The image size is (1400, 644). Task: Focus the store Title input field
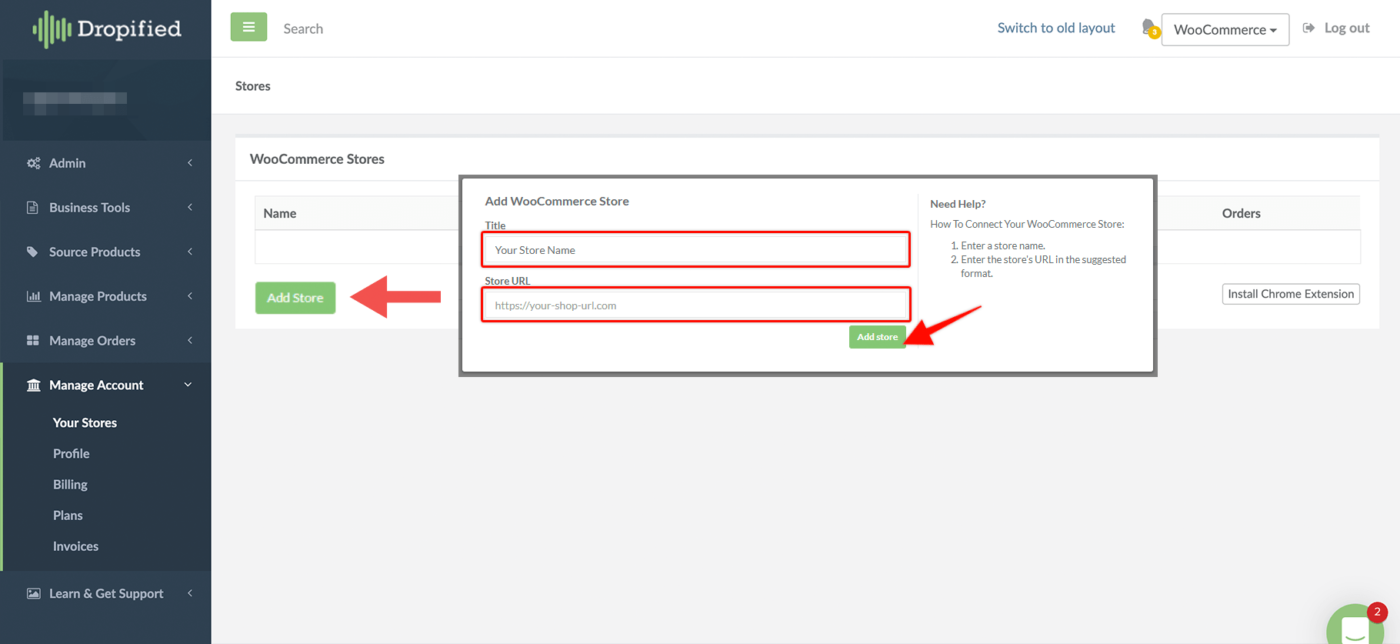pyautogui.click(x=696, y=250)
